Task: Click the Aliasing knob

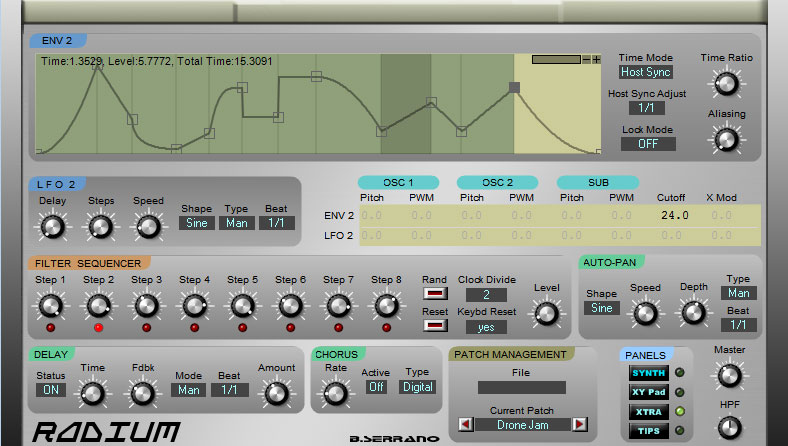Action: point(727,139)
